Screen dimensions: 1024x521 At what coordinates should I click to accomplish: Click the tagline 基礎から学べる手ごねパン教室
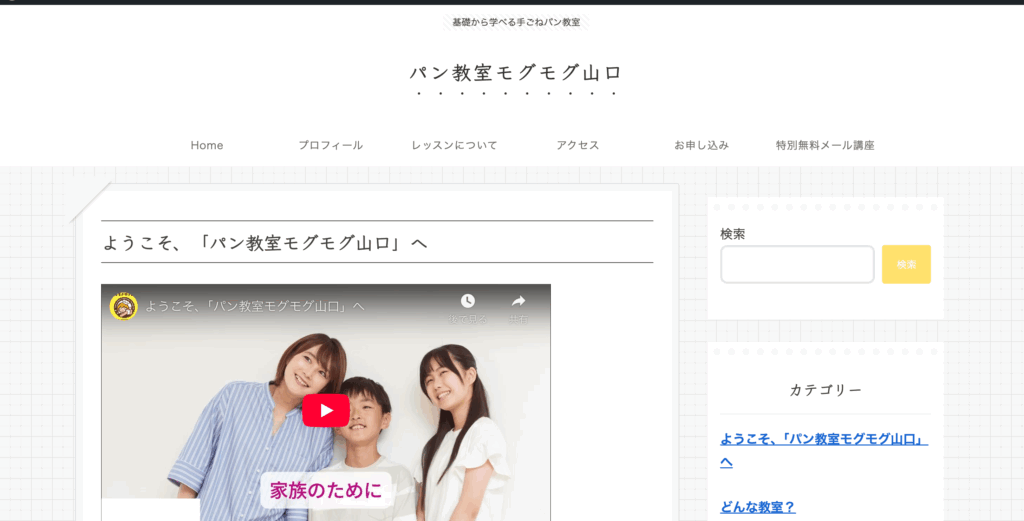pyautogui.click(x=516, y=22)
